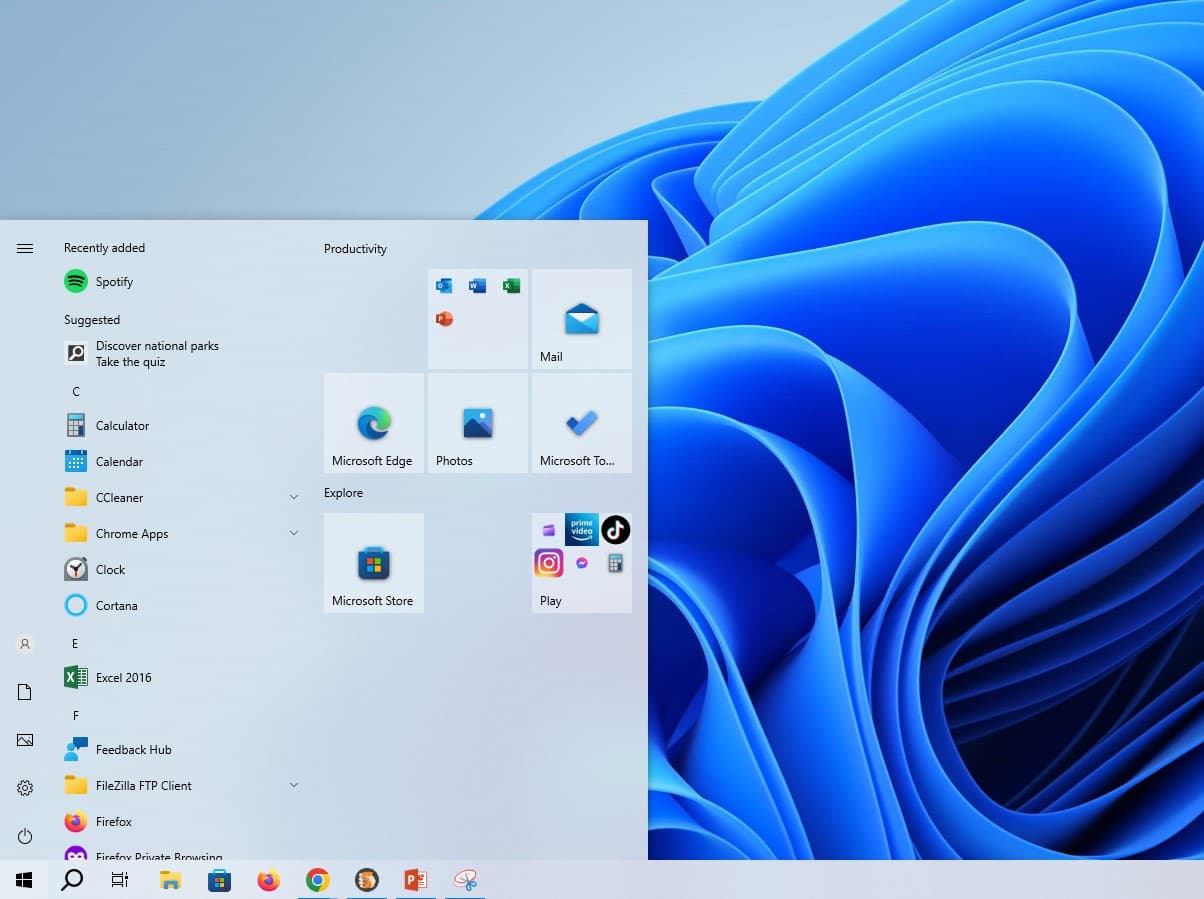Open the Start menu hamburger button
This screenshot has height=899, width=1204.
(24, 247)
